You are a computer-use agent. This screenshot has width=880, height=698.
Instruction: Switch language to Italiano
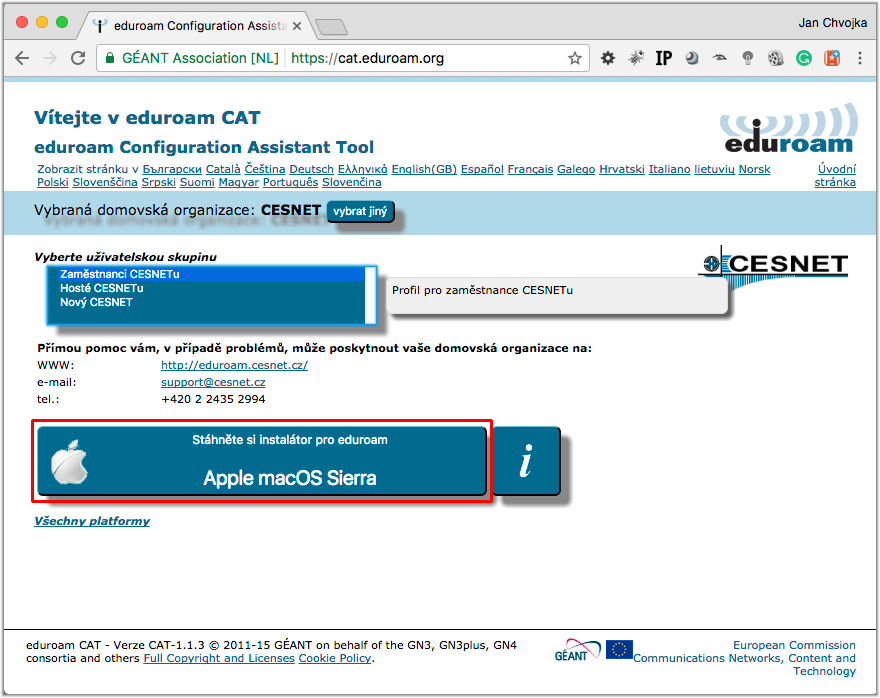point(670,169)
